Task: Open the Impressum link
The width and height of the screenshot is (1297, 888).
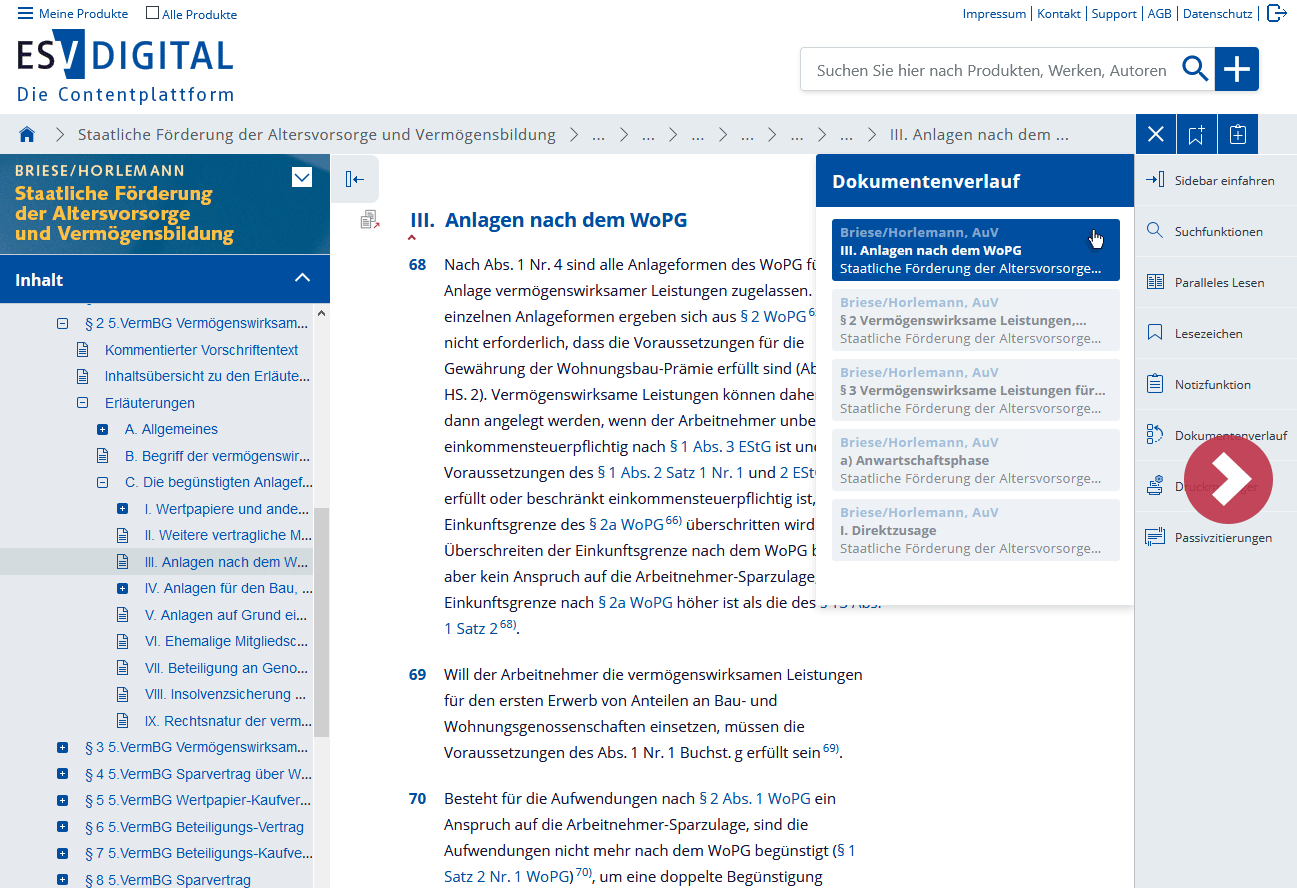Action: coord(994,14)
